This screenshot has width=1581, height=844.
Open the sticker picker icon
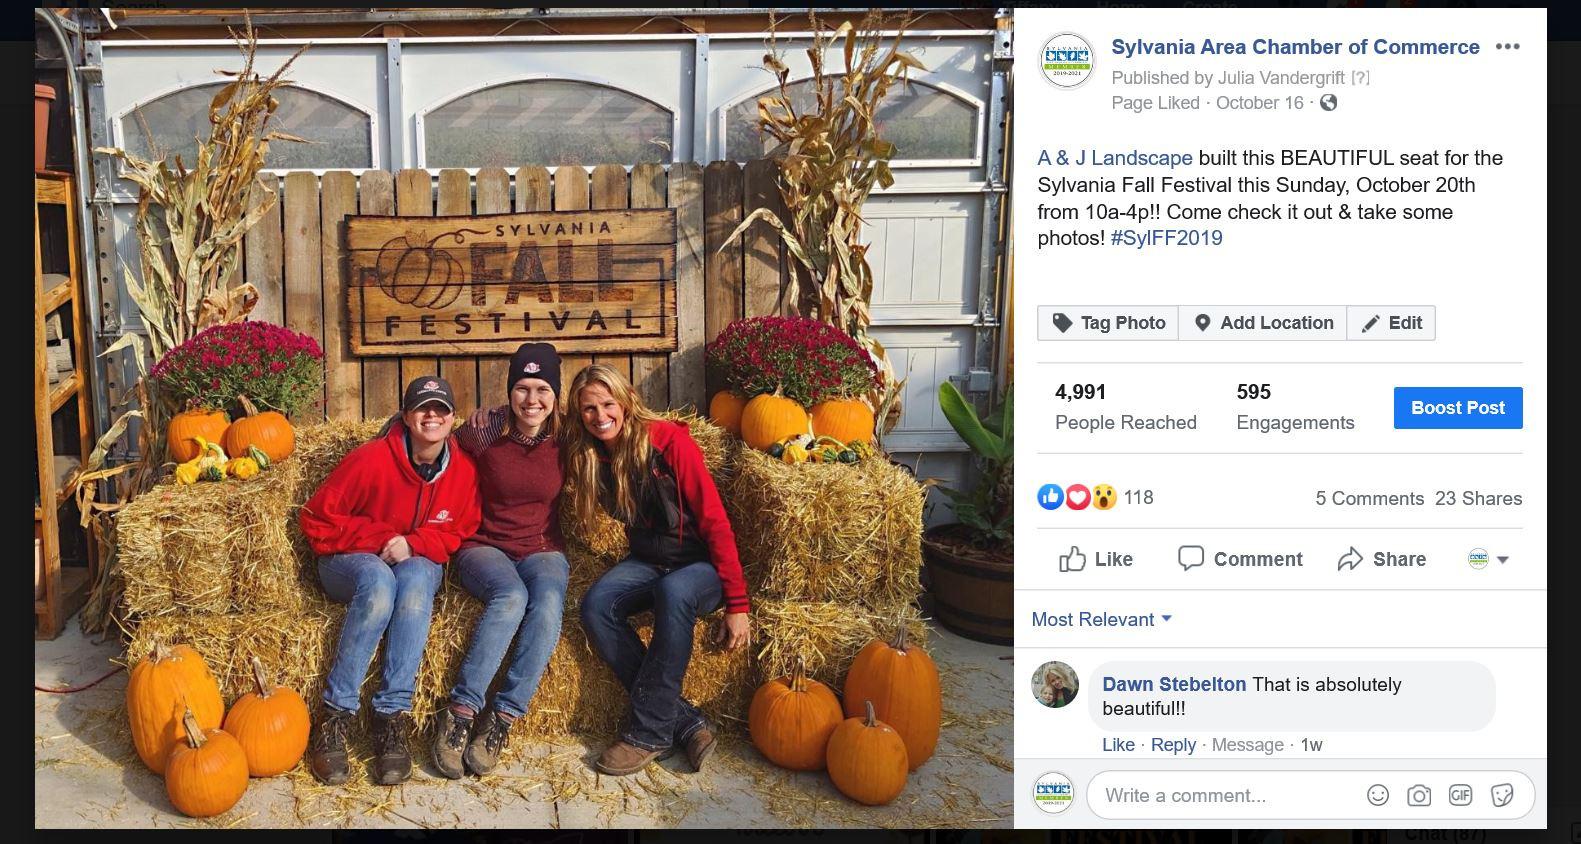(1501, 795)
